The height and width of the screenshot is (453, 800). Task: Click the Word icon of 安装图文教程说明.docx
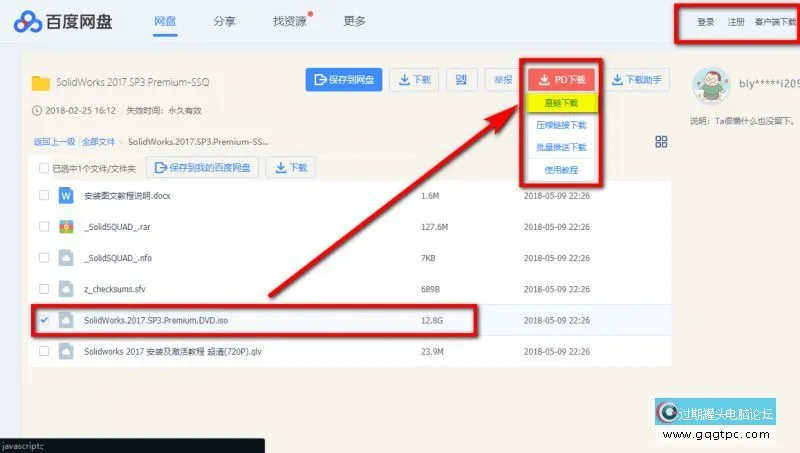pyautogui.click(x=67, y=196)
